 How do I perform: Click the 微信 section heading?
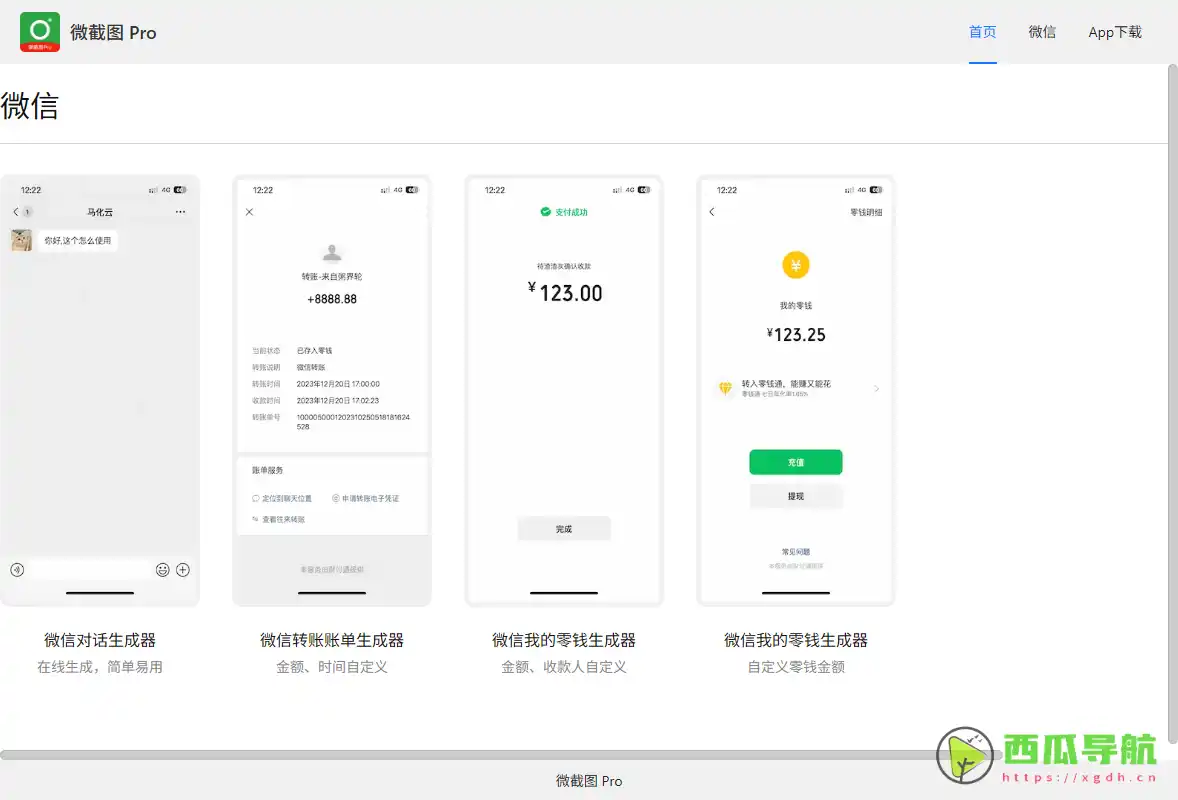click(29, 105)
